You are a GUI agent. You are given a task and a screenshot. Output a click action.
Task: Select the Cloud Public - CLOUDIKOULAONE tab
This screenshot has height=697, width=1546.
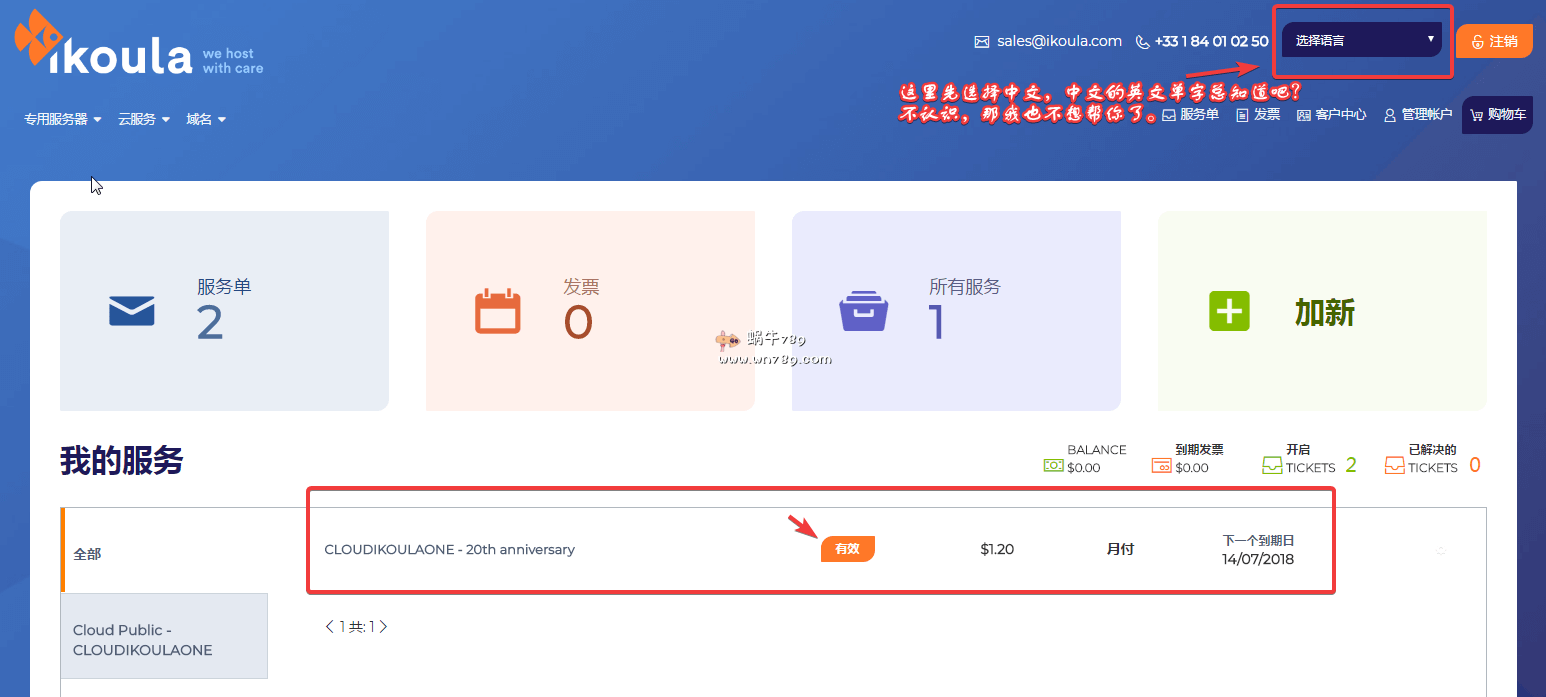click(165, 640)
